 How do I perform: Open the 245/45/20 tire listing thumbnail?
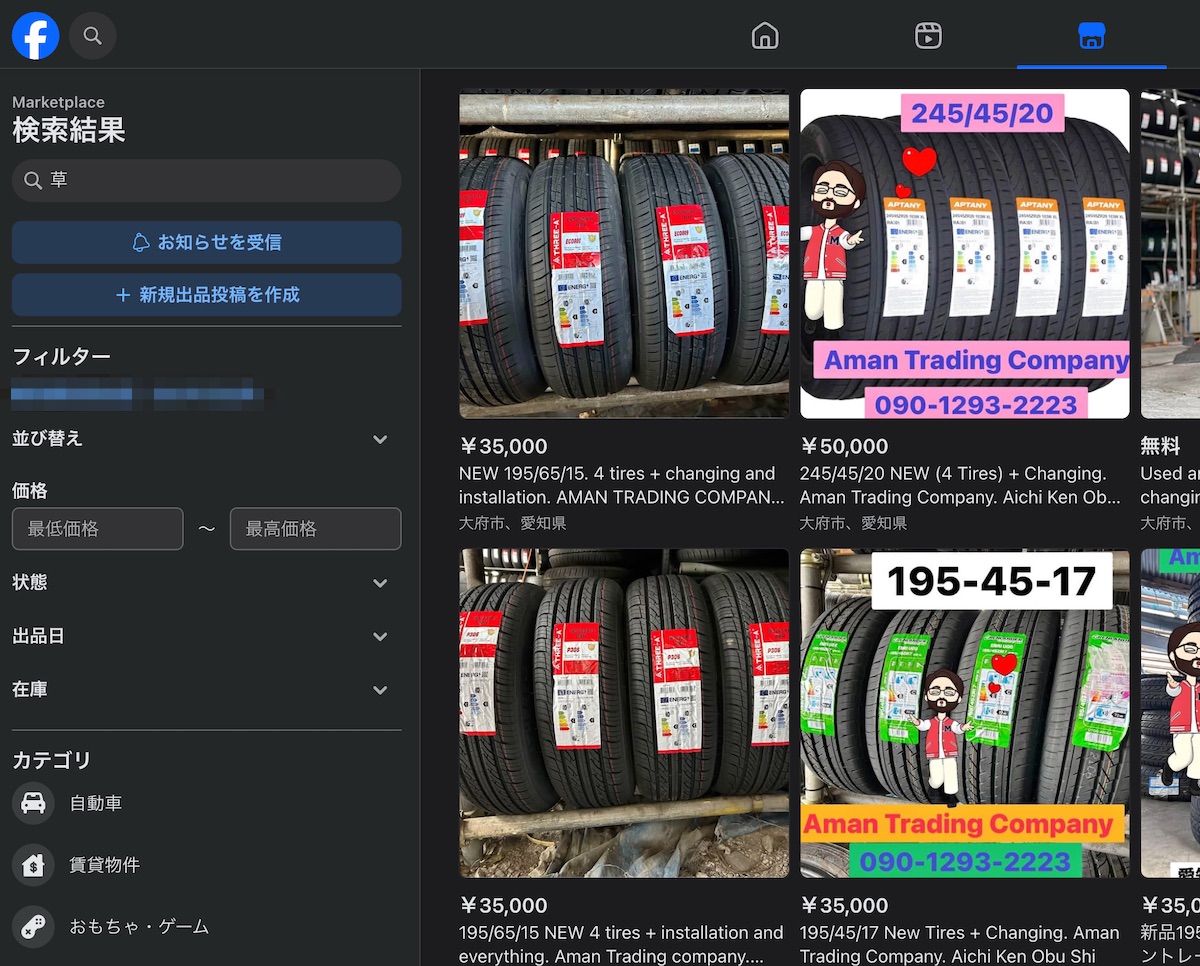(x=964, y=254)
